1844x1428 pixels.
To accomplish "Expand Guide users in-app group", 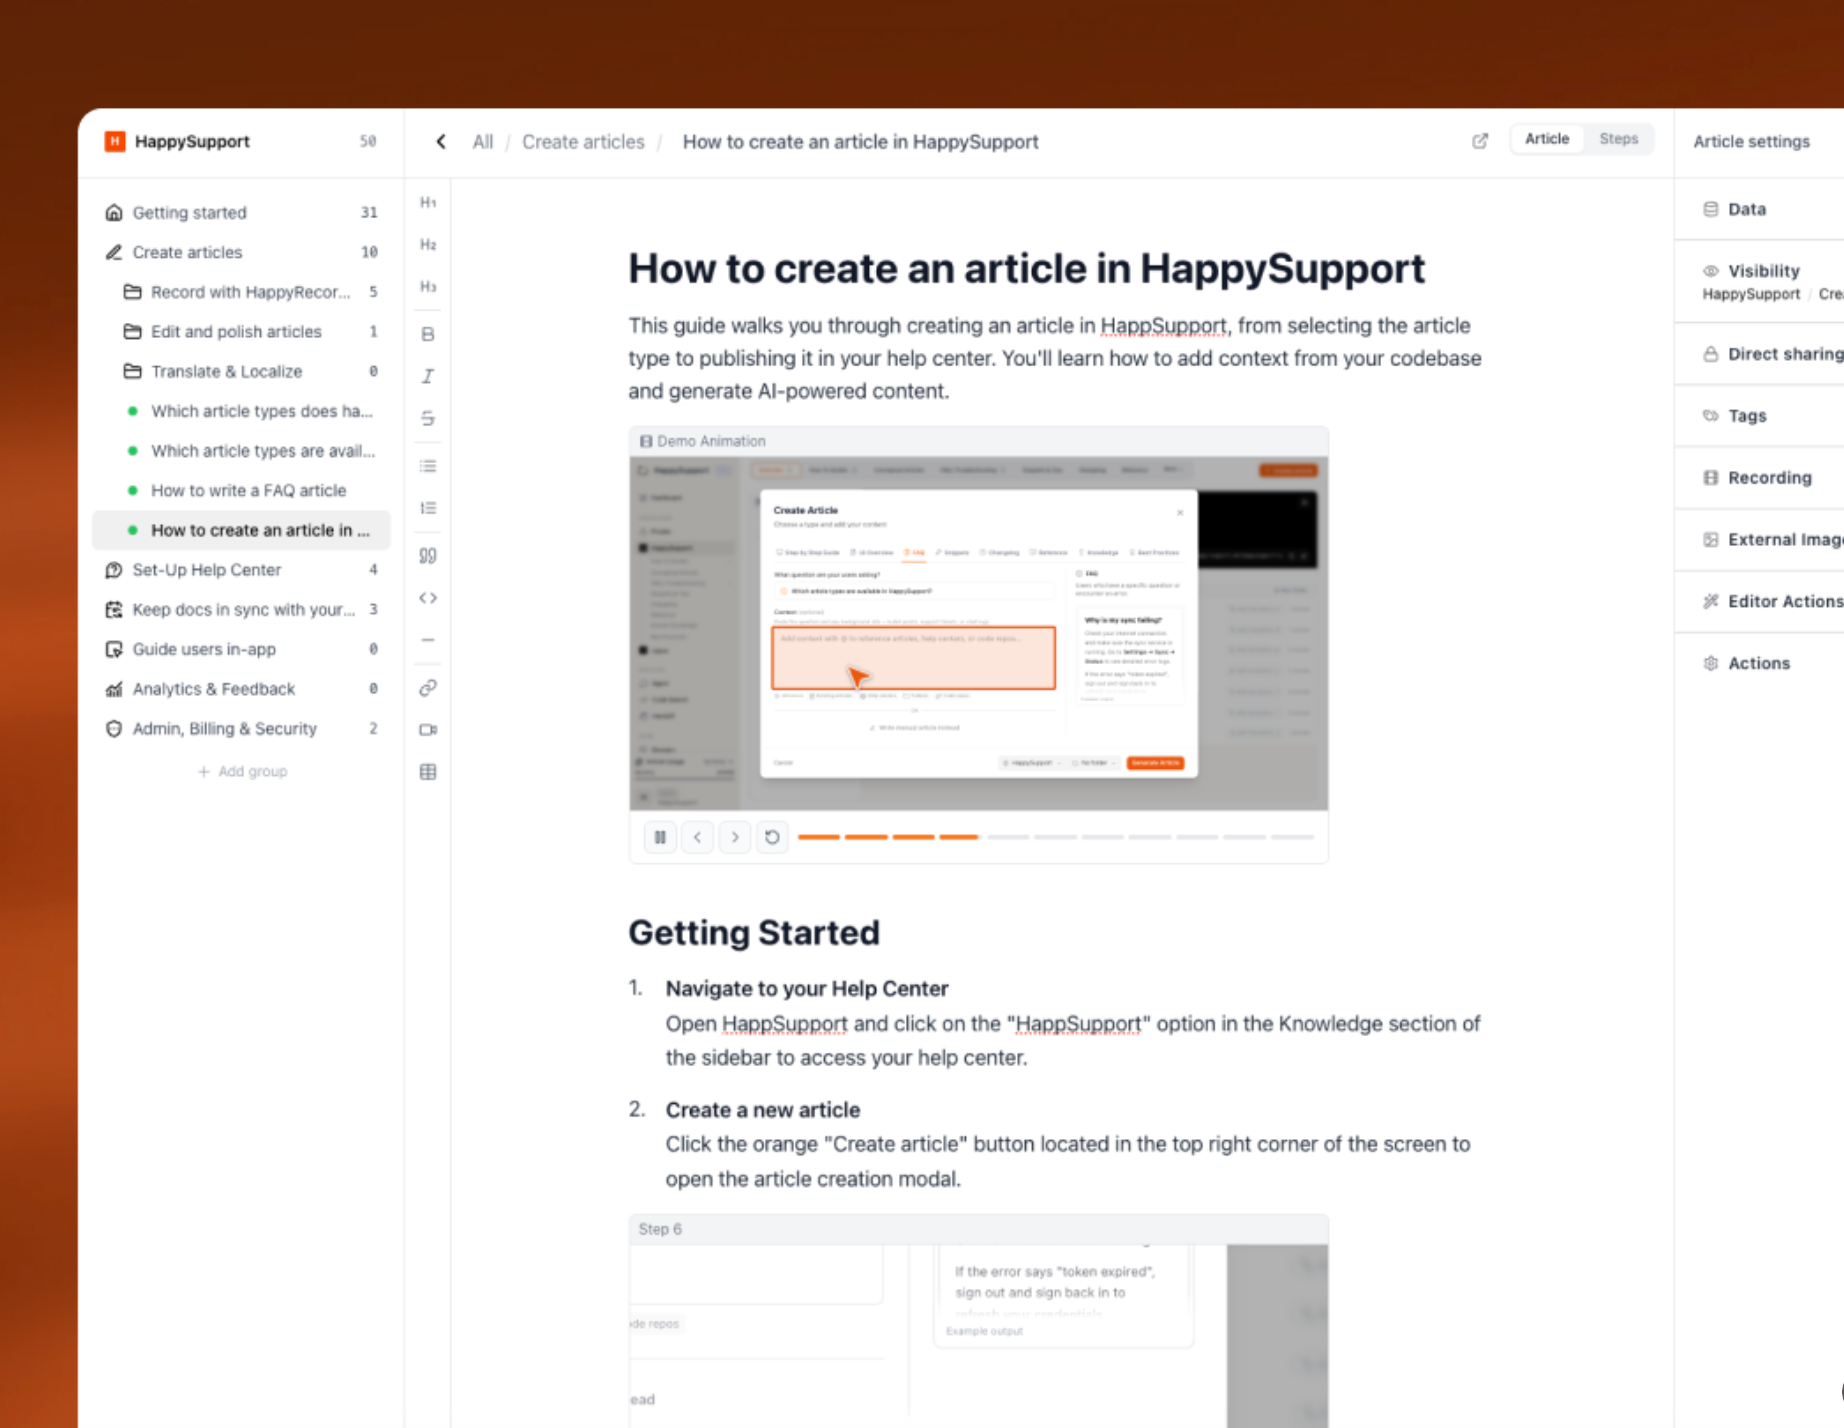I will tap(241, 649).
